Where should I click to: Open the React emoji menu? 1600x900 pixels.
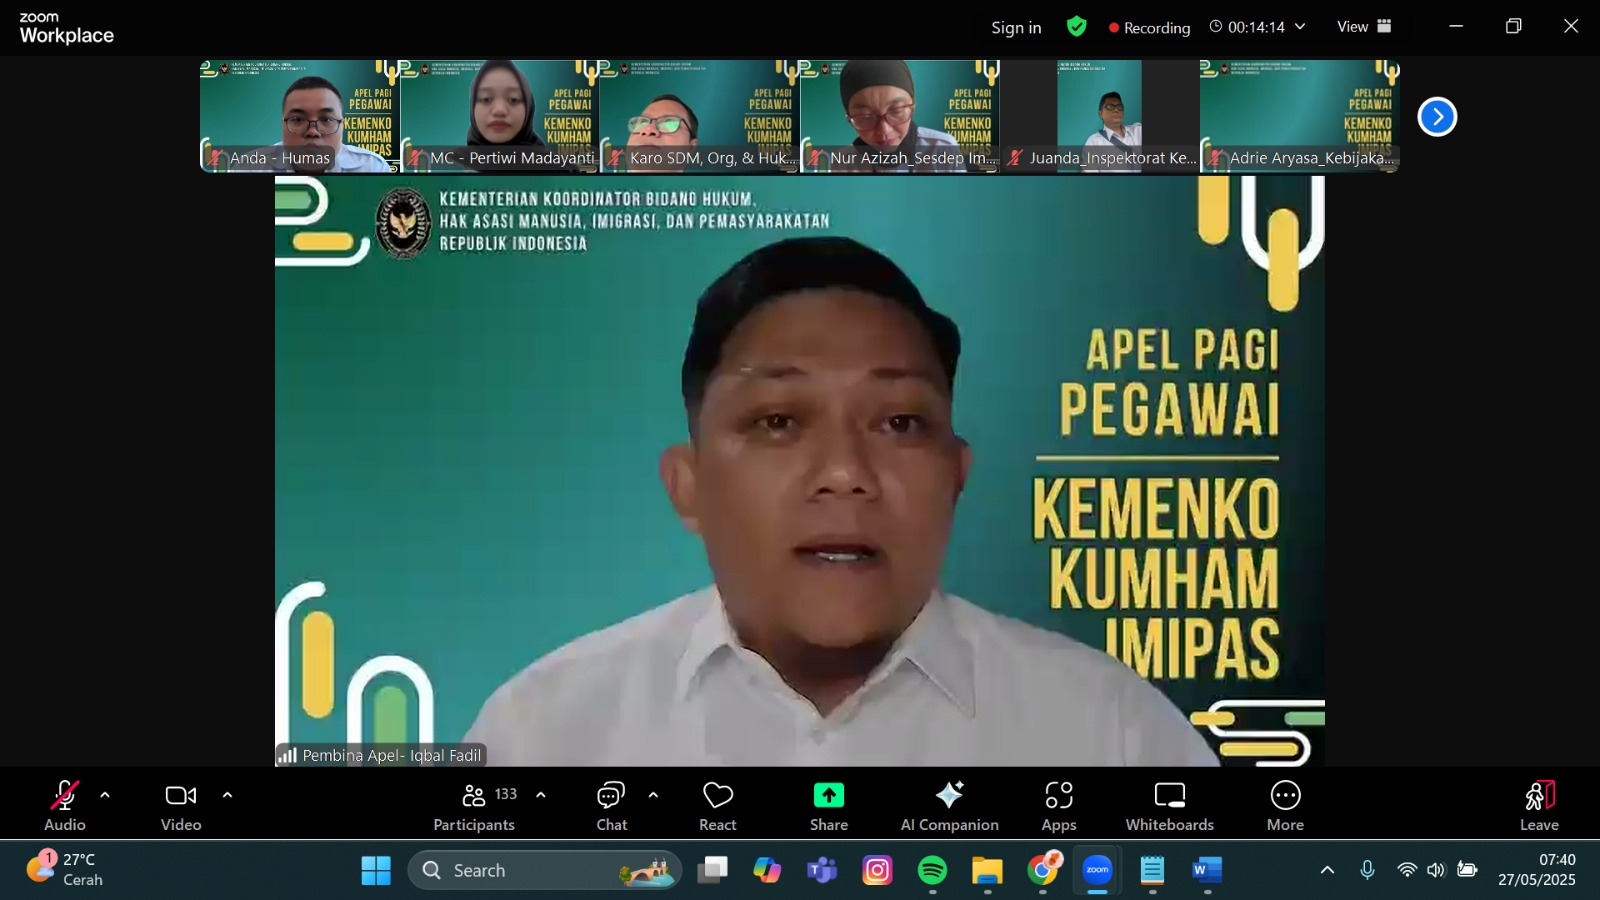click(x=717, y=806)
